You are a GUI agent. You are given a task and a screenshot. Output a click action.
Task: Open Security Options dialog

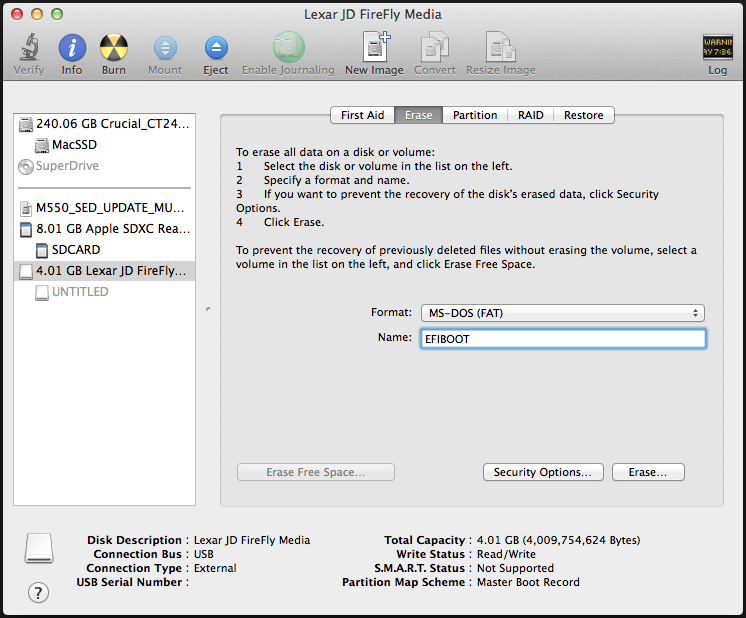543,472
